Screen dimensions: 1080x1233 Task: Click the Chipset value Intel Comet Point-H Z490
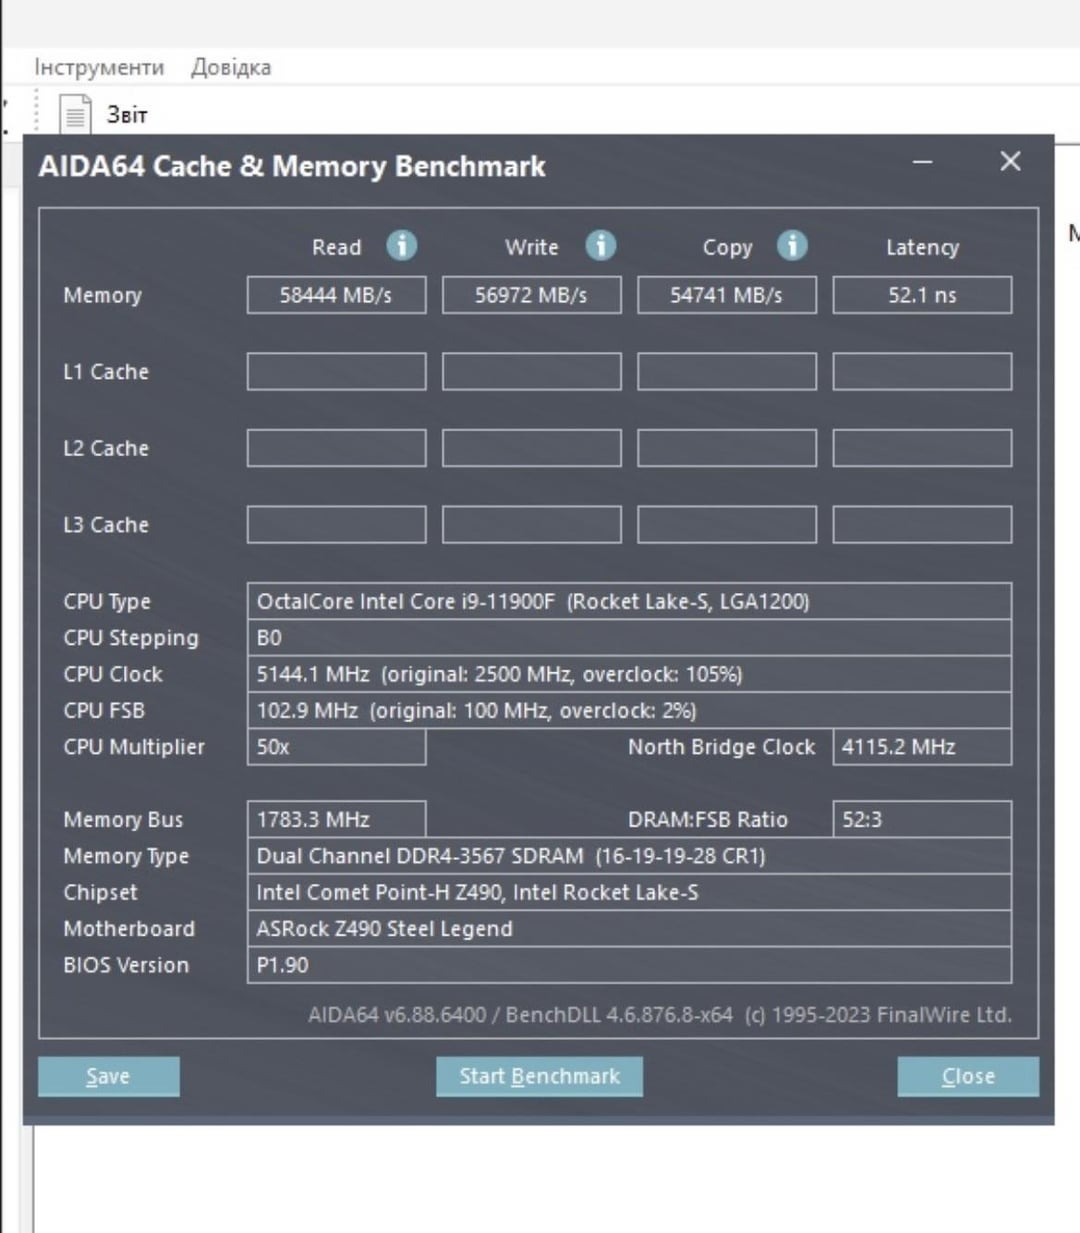coord(629,892)
